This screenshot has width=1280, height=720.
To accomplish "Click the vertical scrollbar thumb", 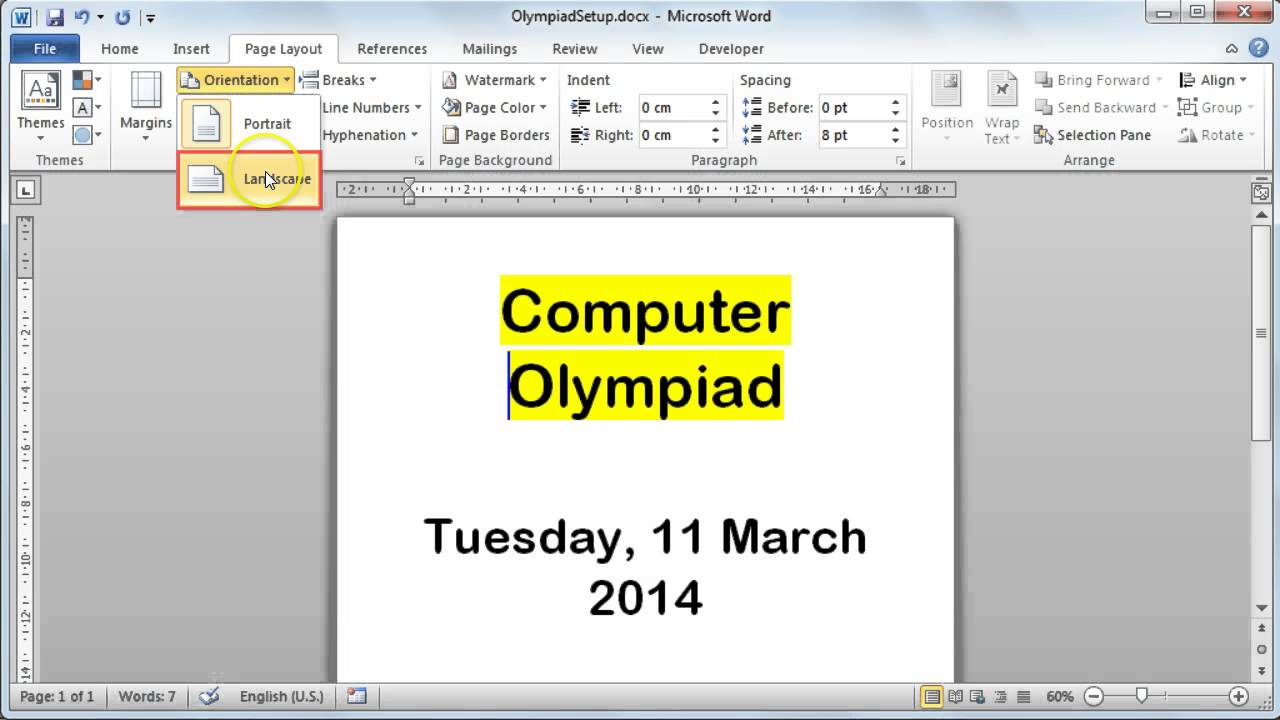I will pyautogui.click(x=1262, y=332).
